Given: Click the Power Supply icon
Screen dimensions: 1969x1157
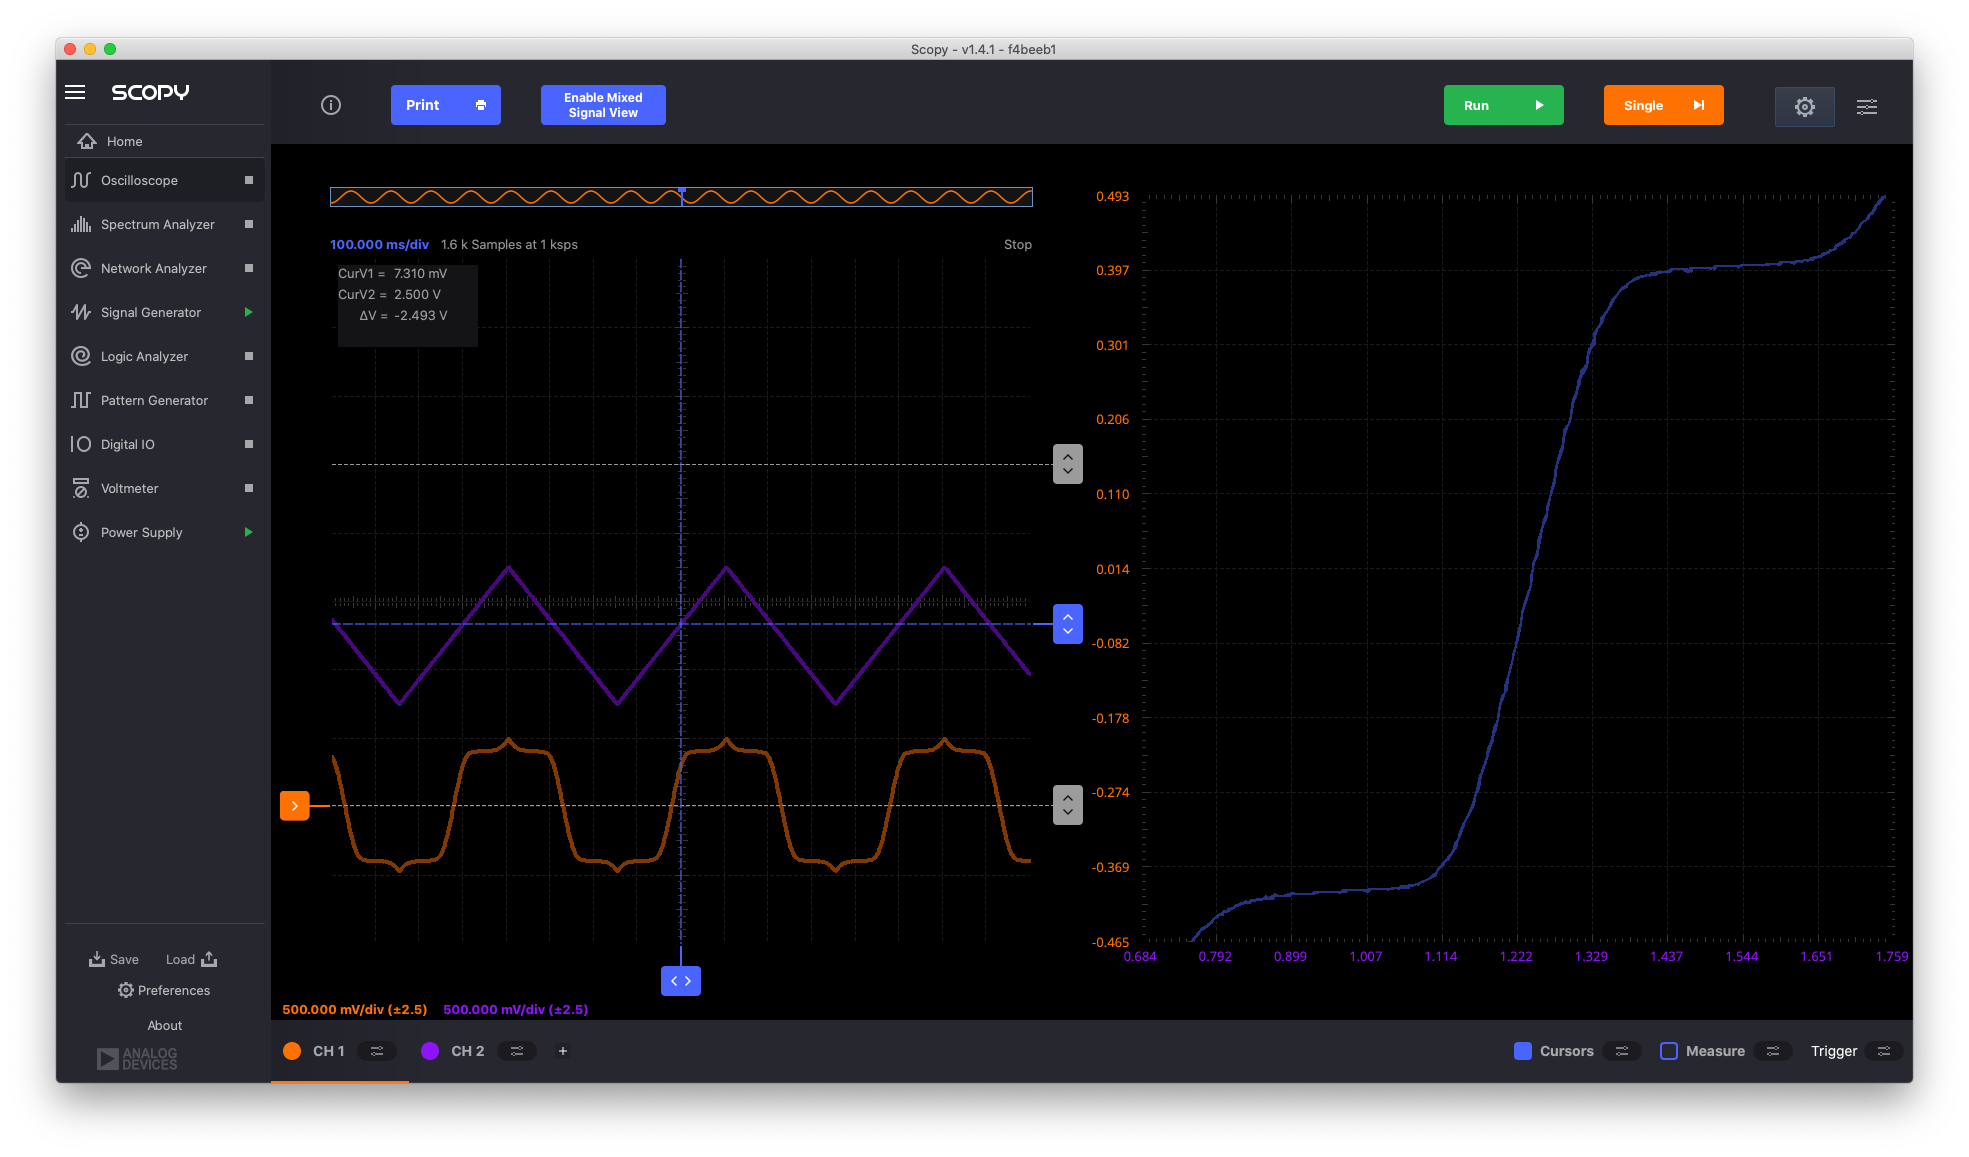Looking at the screenshot, I should pos(81,532).
